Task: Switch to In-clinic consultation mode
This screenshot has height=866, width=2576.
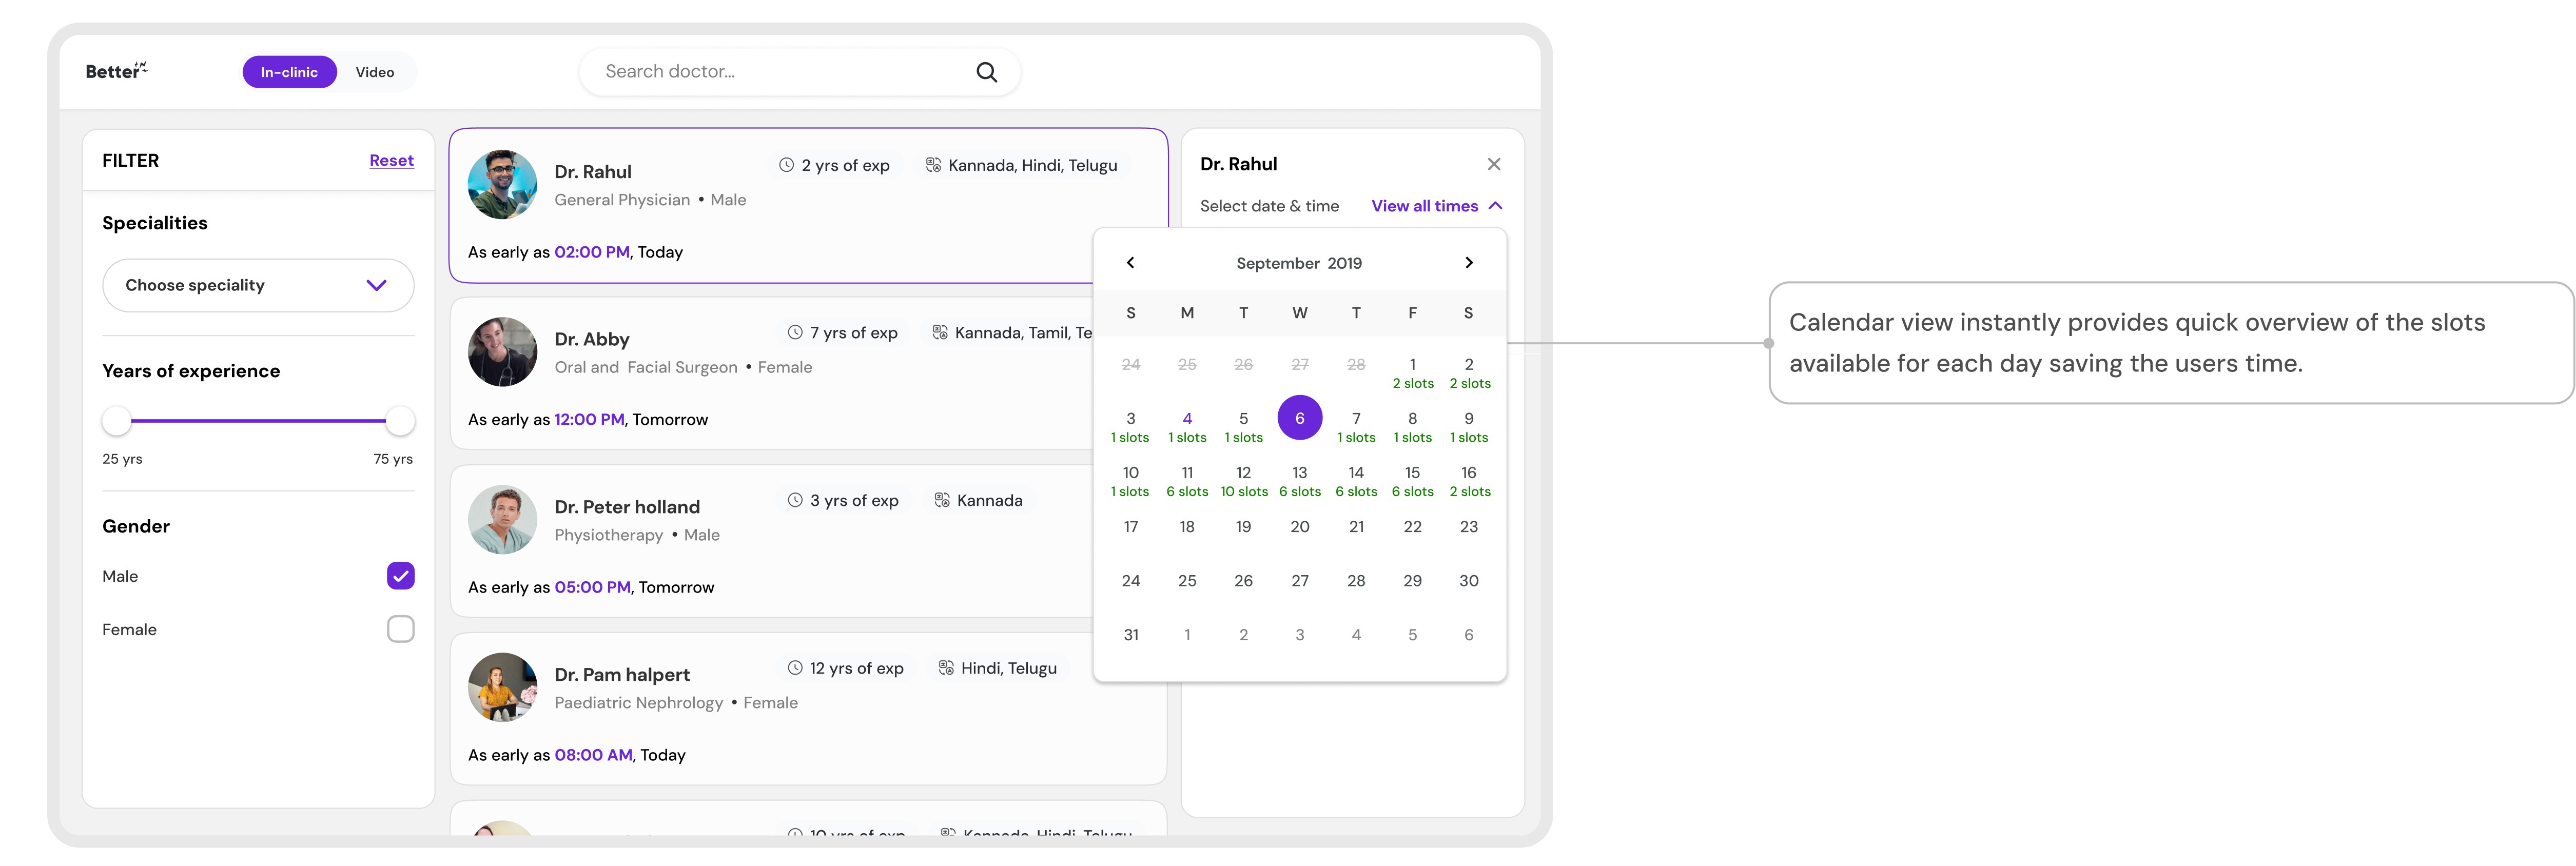Action: coord(290,72)
